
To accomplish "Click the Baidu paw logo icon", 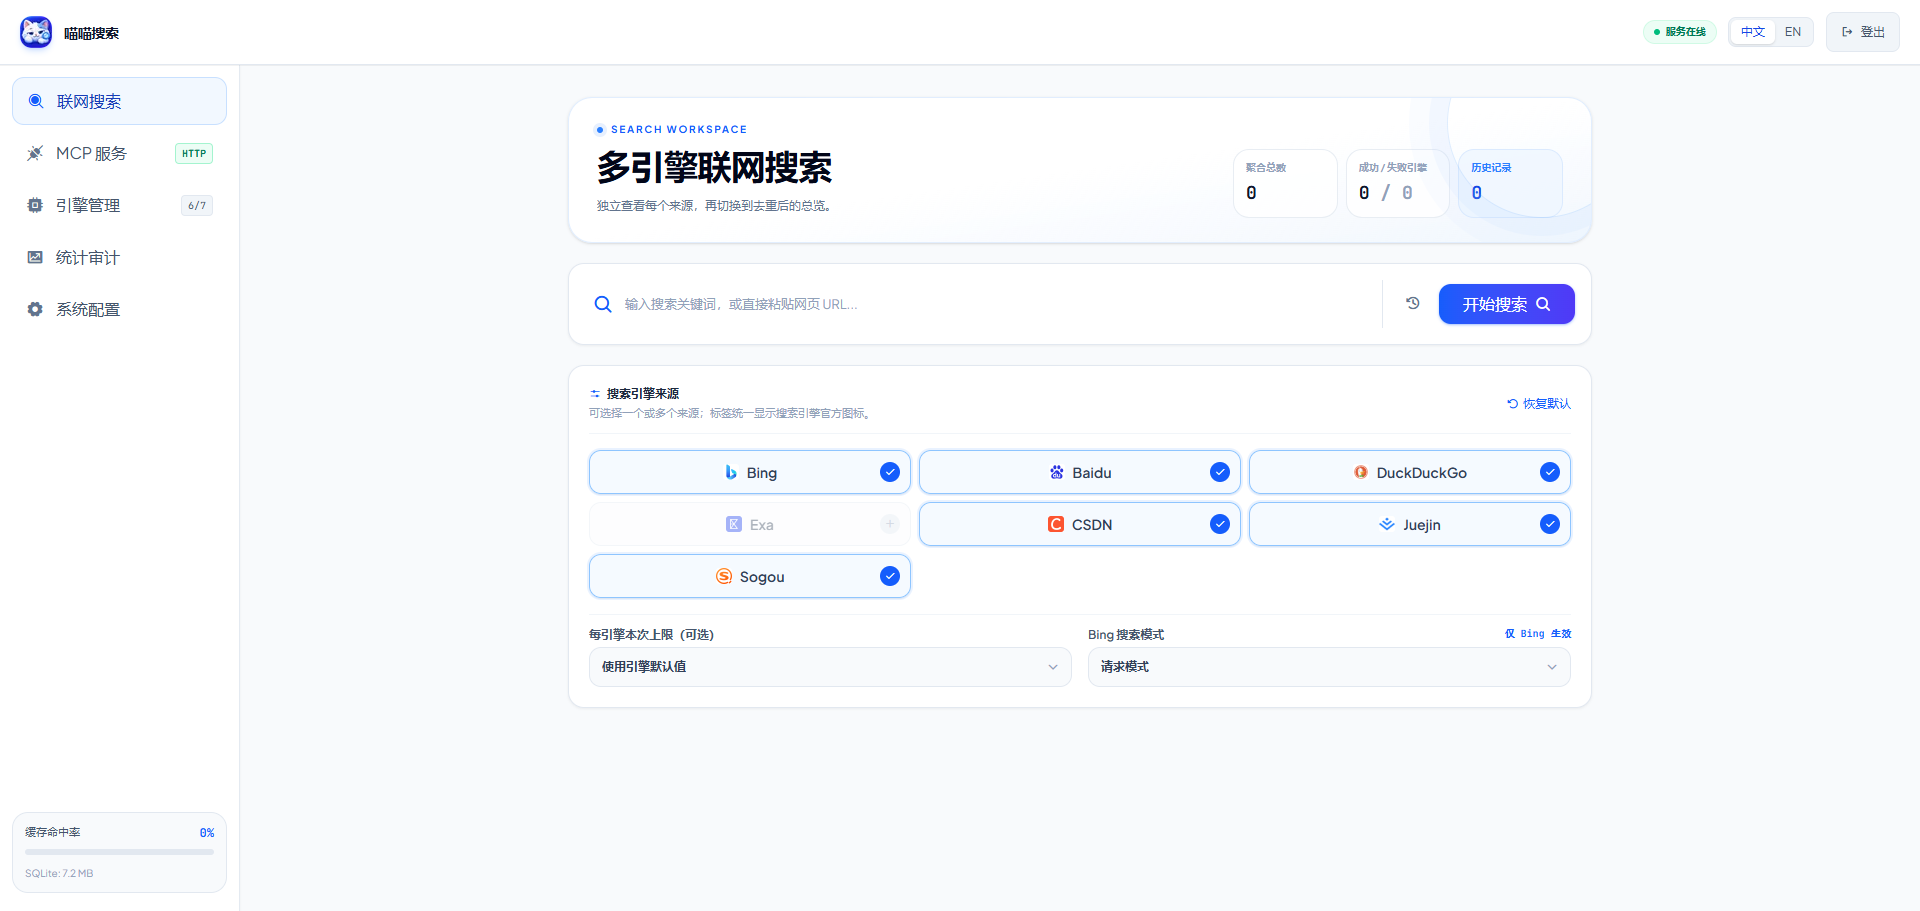I will (x=1057, y=472).
